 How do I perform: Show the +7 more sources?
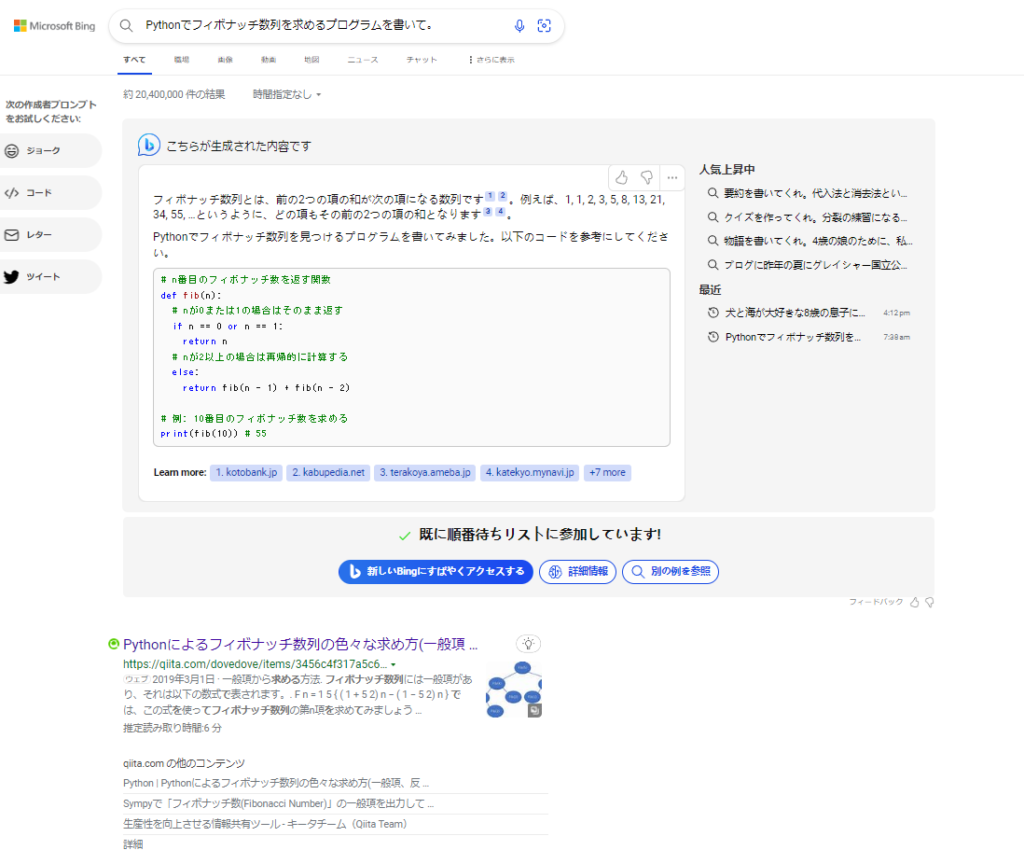coord(607,473)
